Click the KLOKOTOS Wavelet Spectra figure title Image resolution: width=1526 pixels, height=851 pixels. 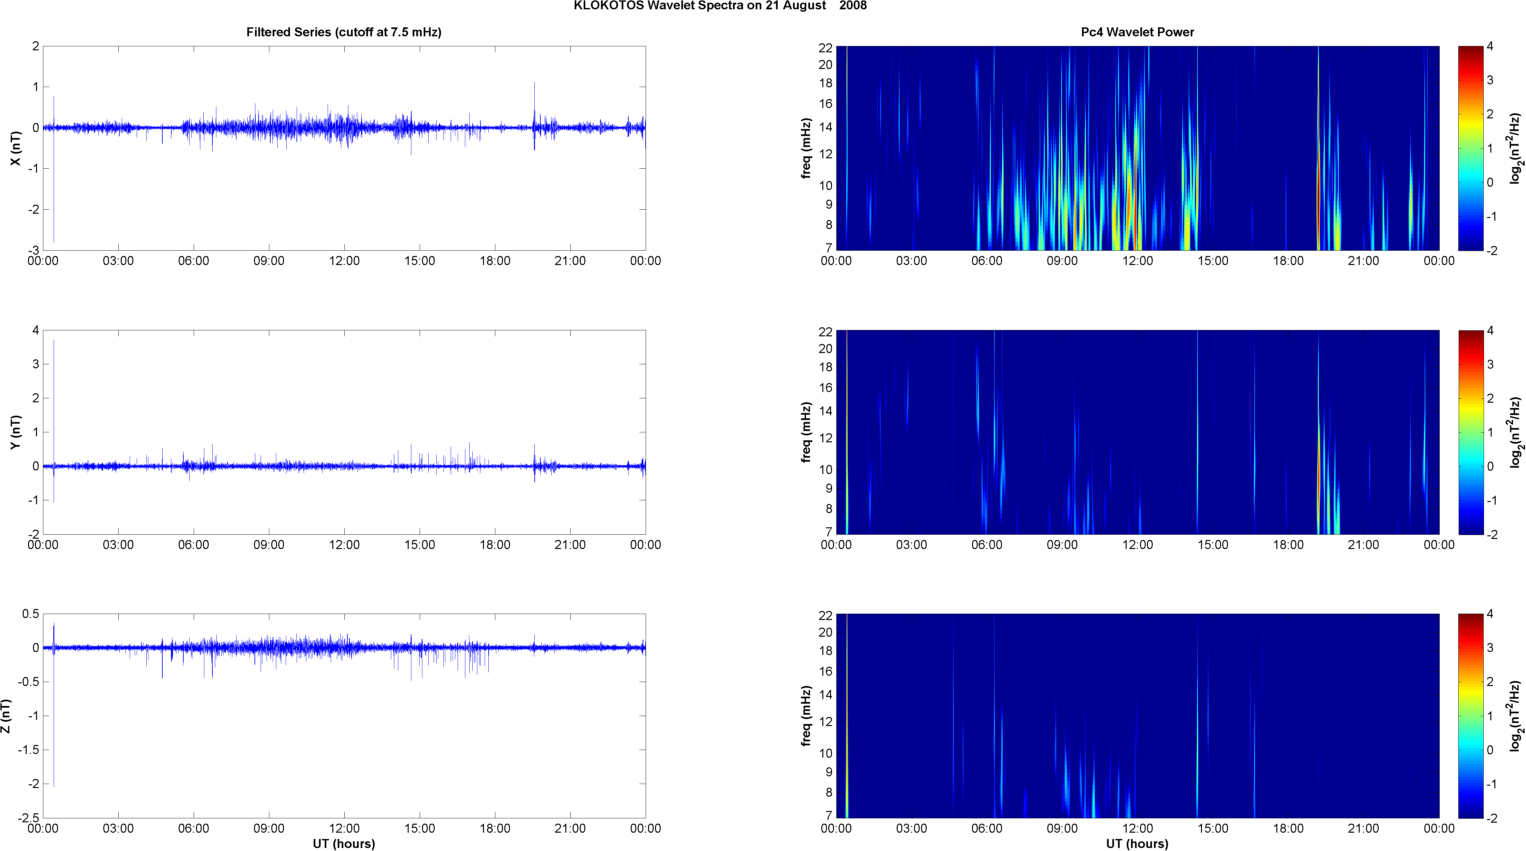(719, 6)
